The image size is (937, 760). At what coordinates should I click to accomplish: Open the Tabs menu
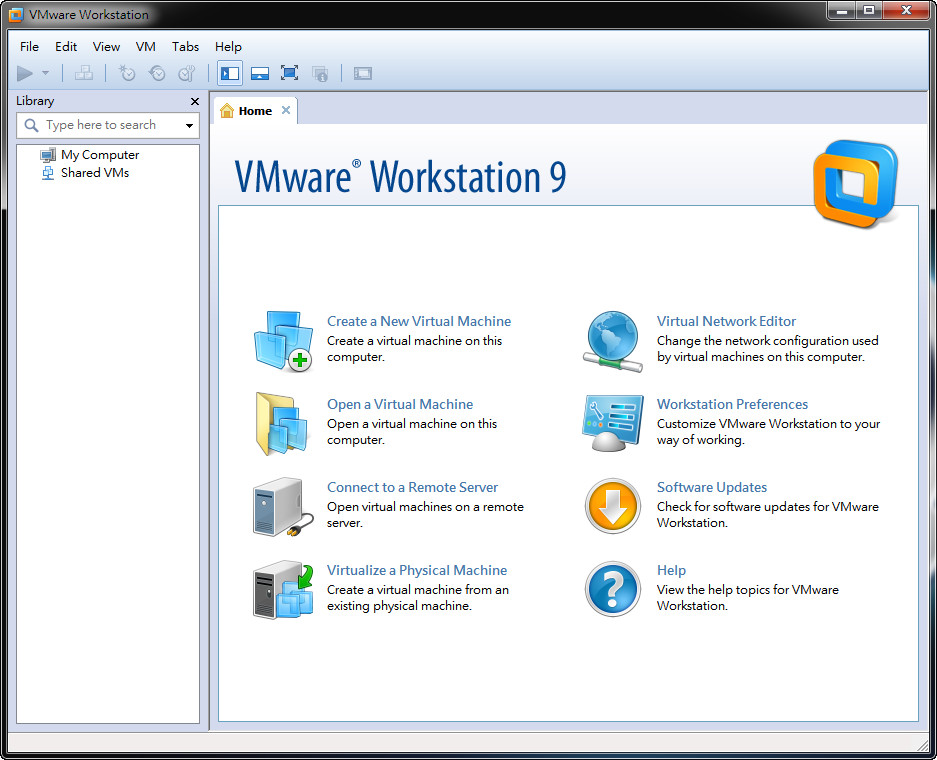pyautogui.click(x=185, y=47)
